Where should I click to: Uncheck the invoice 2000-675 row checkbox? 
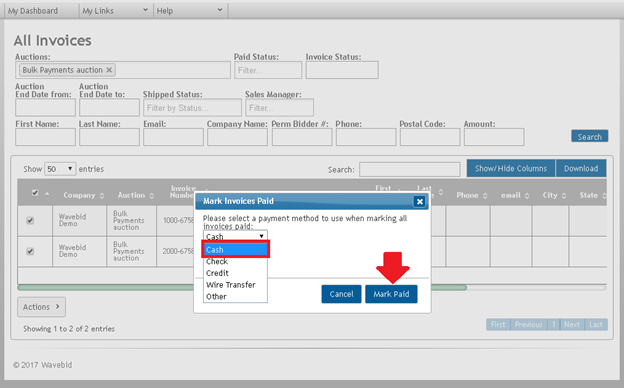point(30,252)
